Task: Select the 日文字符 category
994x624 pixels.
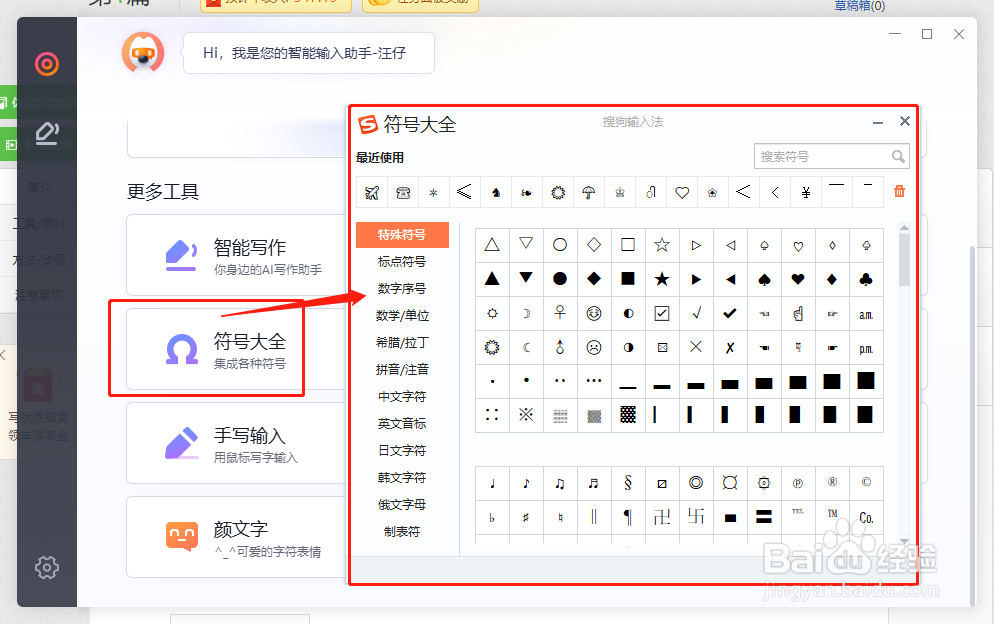Action: click(402, 451)
